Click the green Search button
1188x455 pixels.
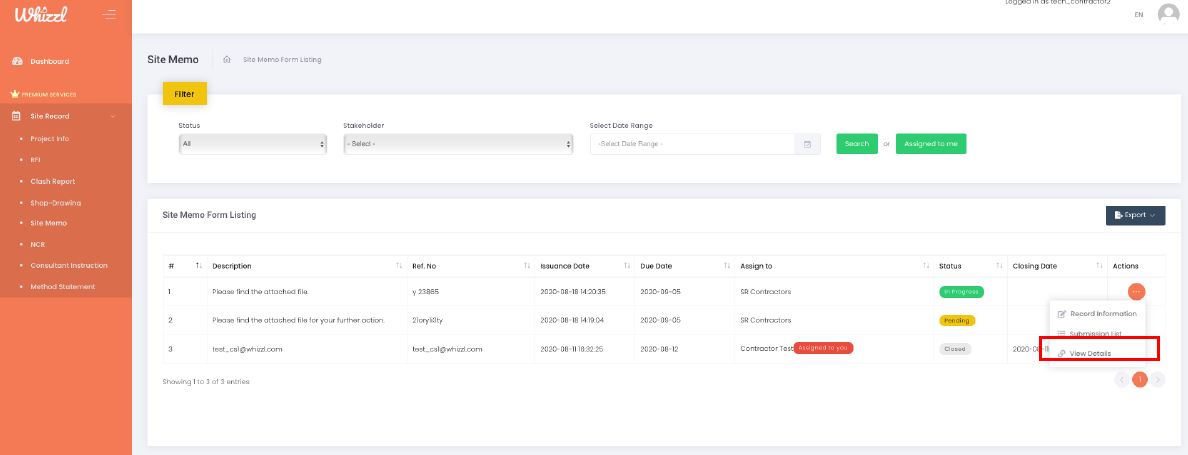(x=856, y=144)
